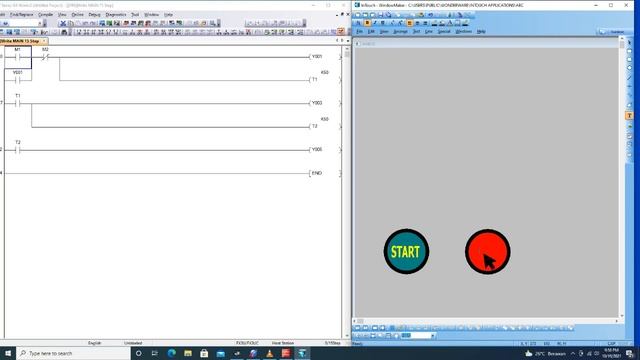Open the Window menu in GX Works

coord(151,14)
